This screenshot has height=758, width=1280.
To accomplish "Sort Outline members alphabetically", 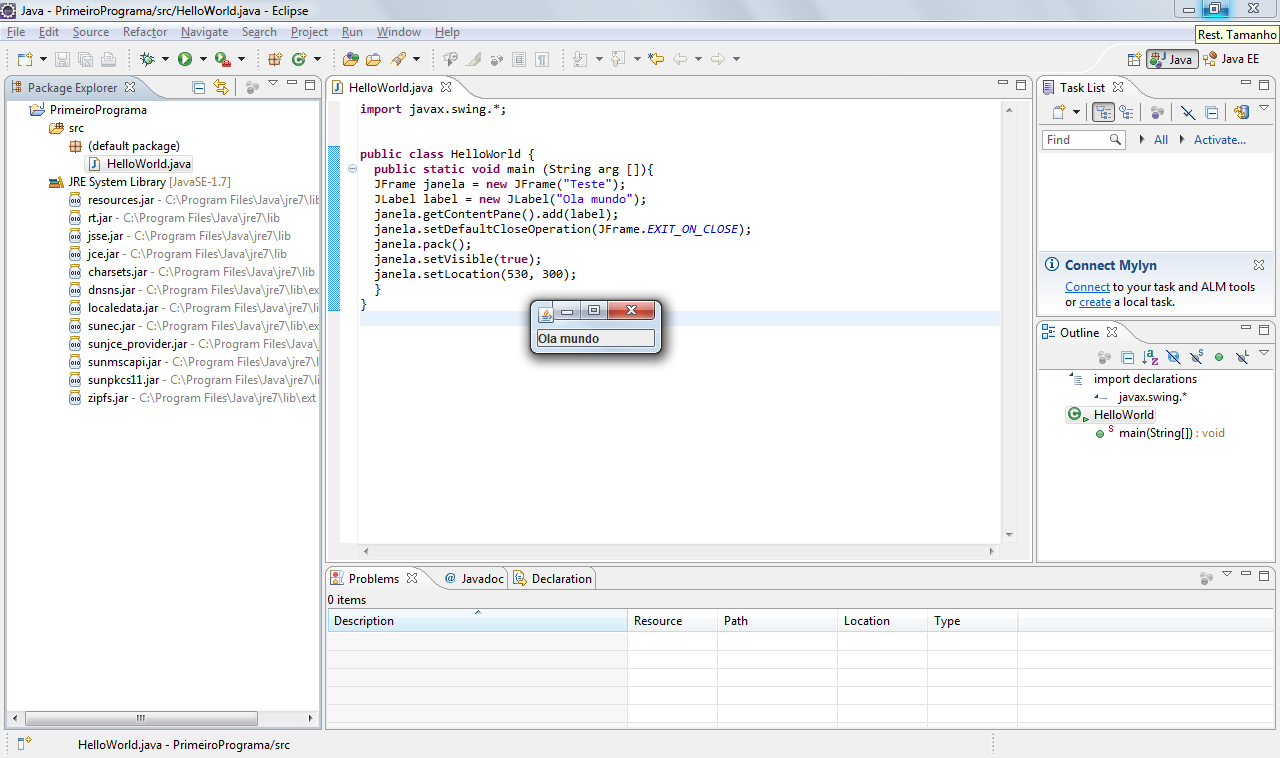I will 1150,357.
